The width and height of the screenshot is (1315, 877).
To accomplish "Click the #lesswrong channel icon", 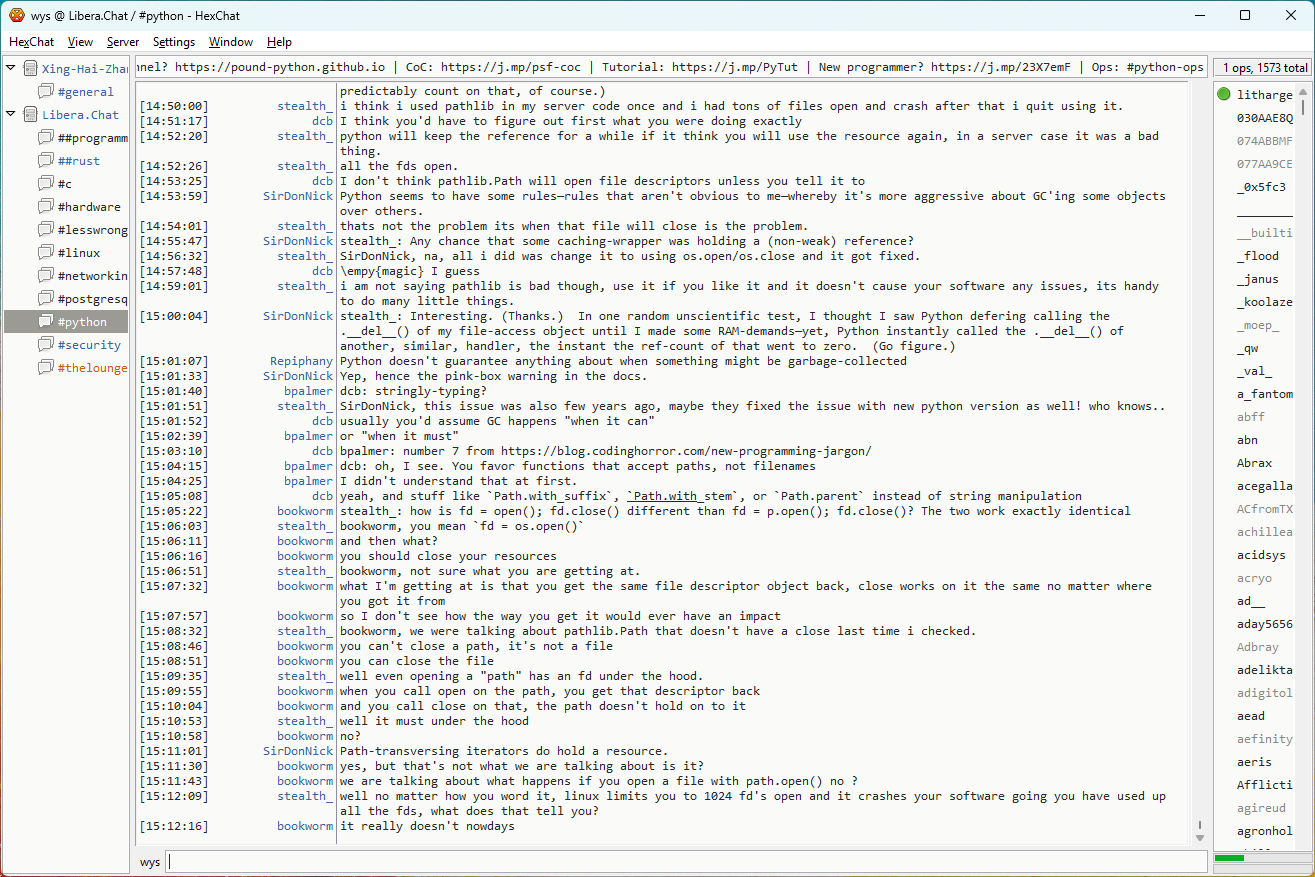I will point(46,230).
